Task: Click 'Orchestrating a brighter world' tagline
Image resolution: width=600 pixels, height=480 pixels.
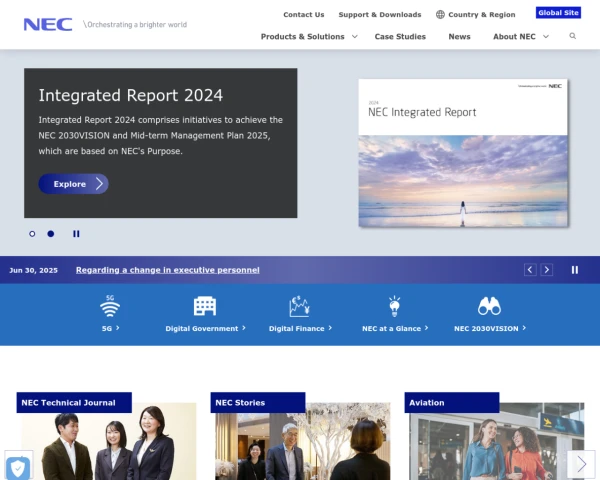Action: 135,24
